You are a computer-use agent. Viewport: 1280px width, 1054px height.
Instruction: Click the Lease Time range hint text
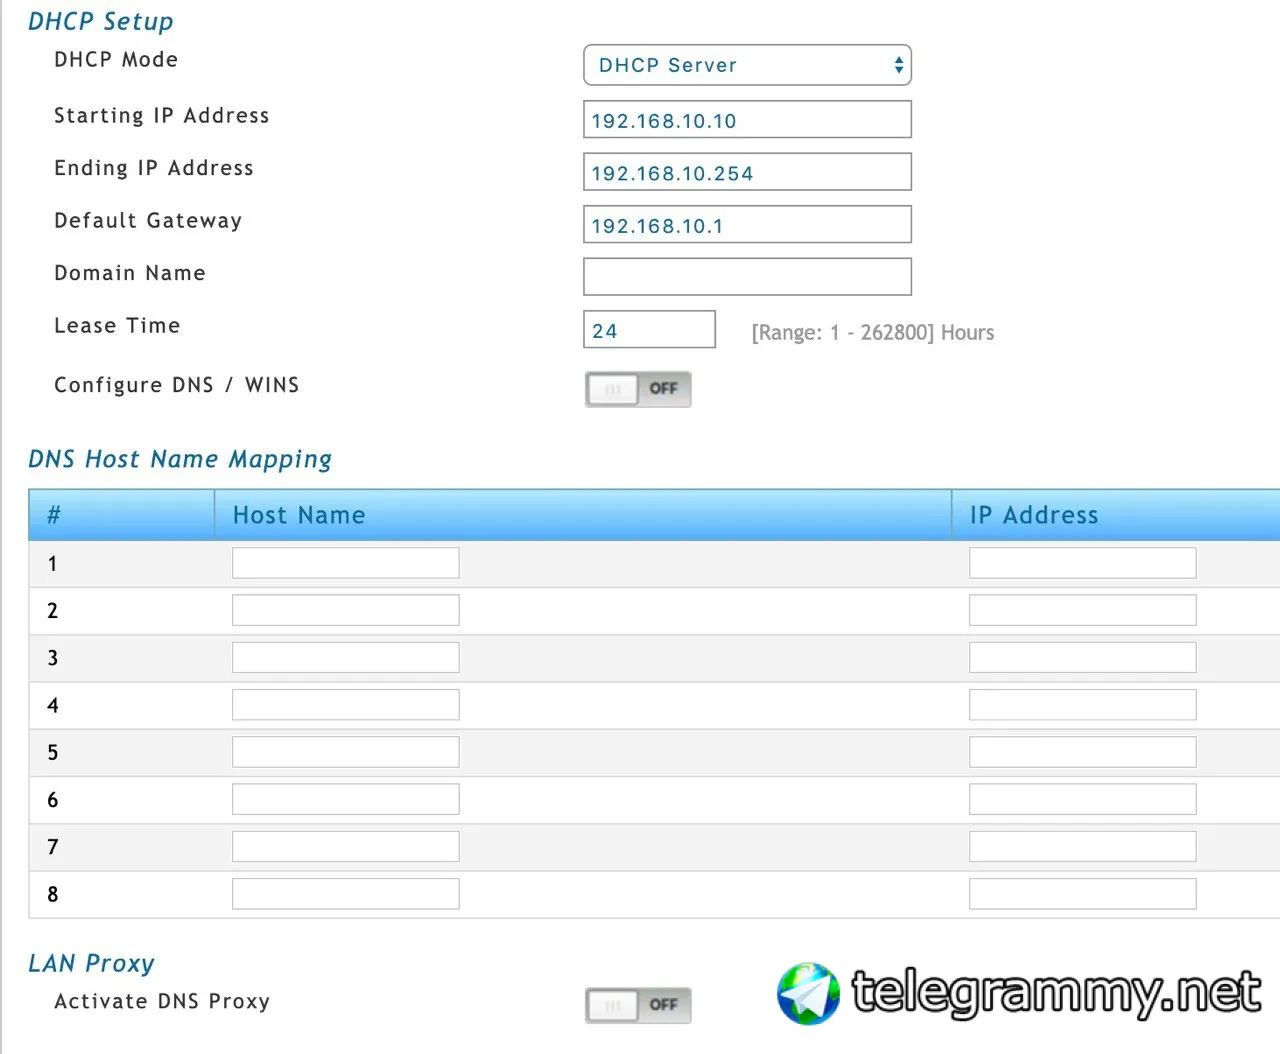(873, 332)
